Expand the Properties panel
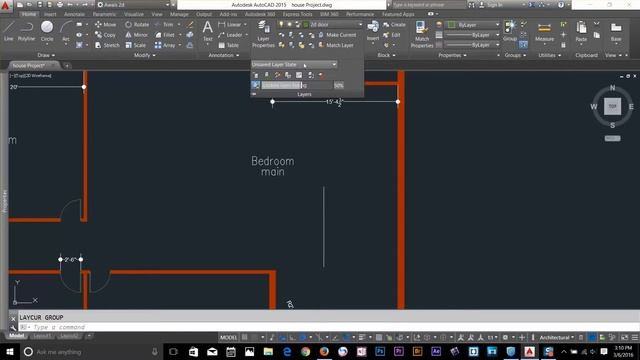Screen dimensions: 640x360 point(452,55)
